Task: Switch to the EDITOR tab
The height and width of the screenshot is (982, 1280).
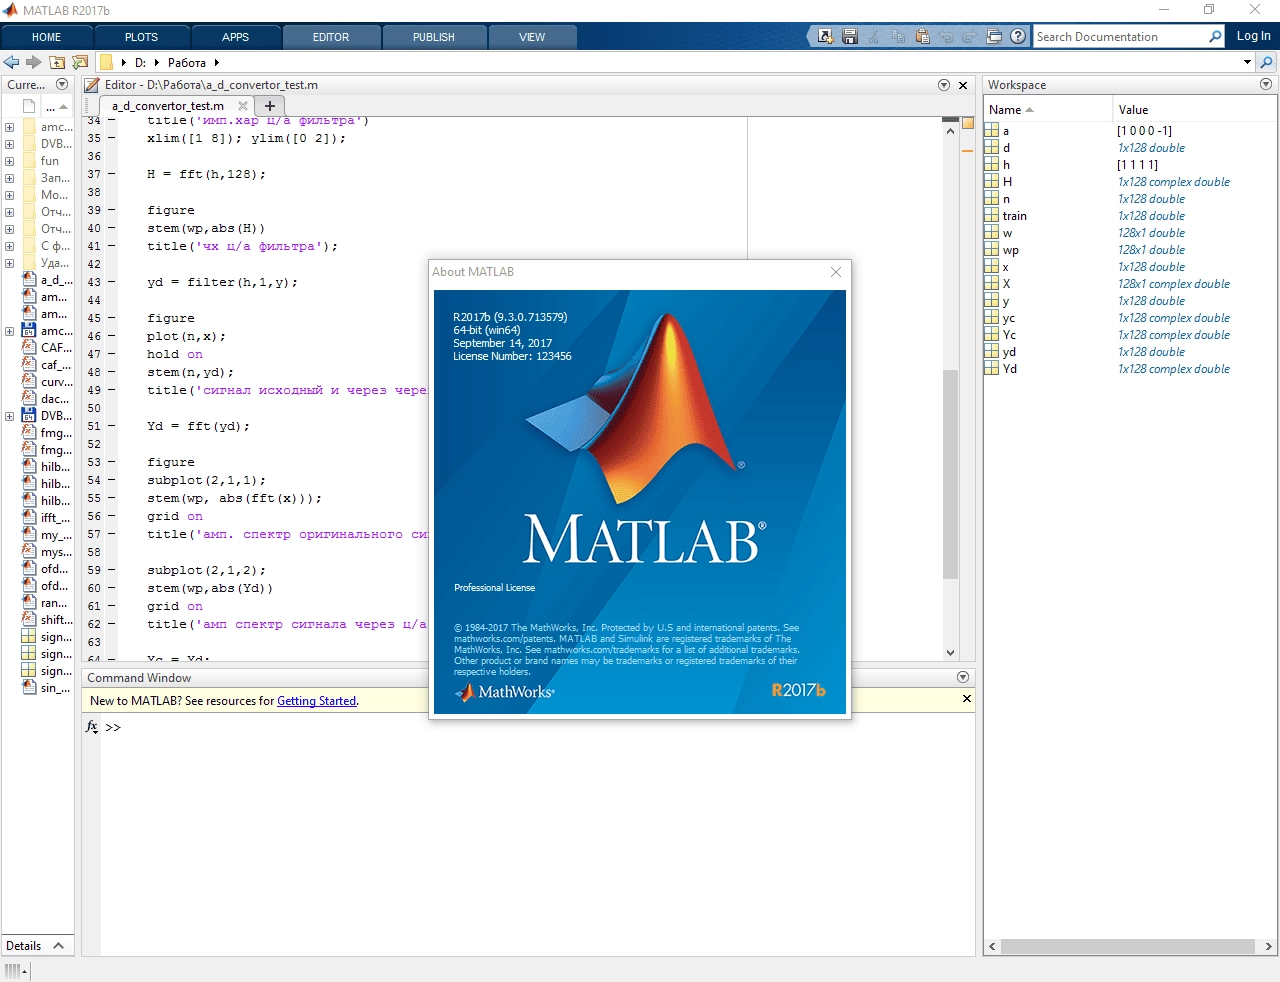Action: point(331,37)
